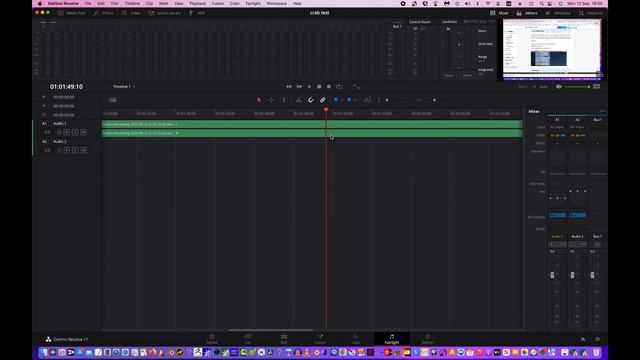The image size is (640, 360).
Task: Open the Workspace menu
Action: pyautogui.click(x=276, y=3)
